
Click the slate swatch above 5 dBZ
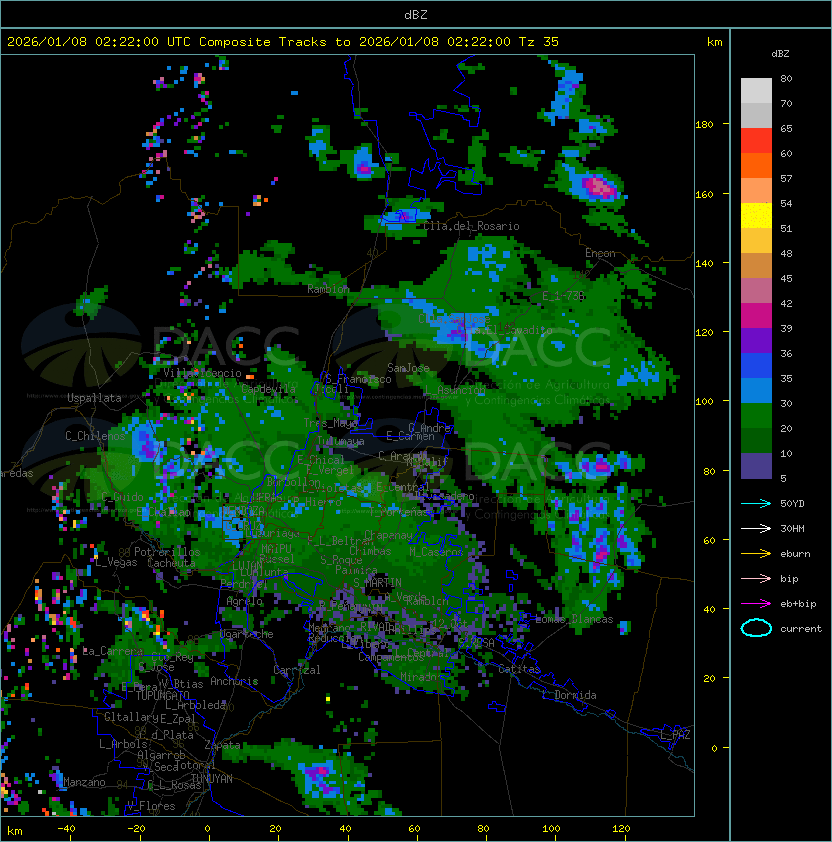tap(756, 466)
